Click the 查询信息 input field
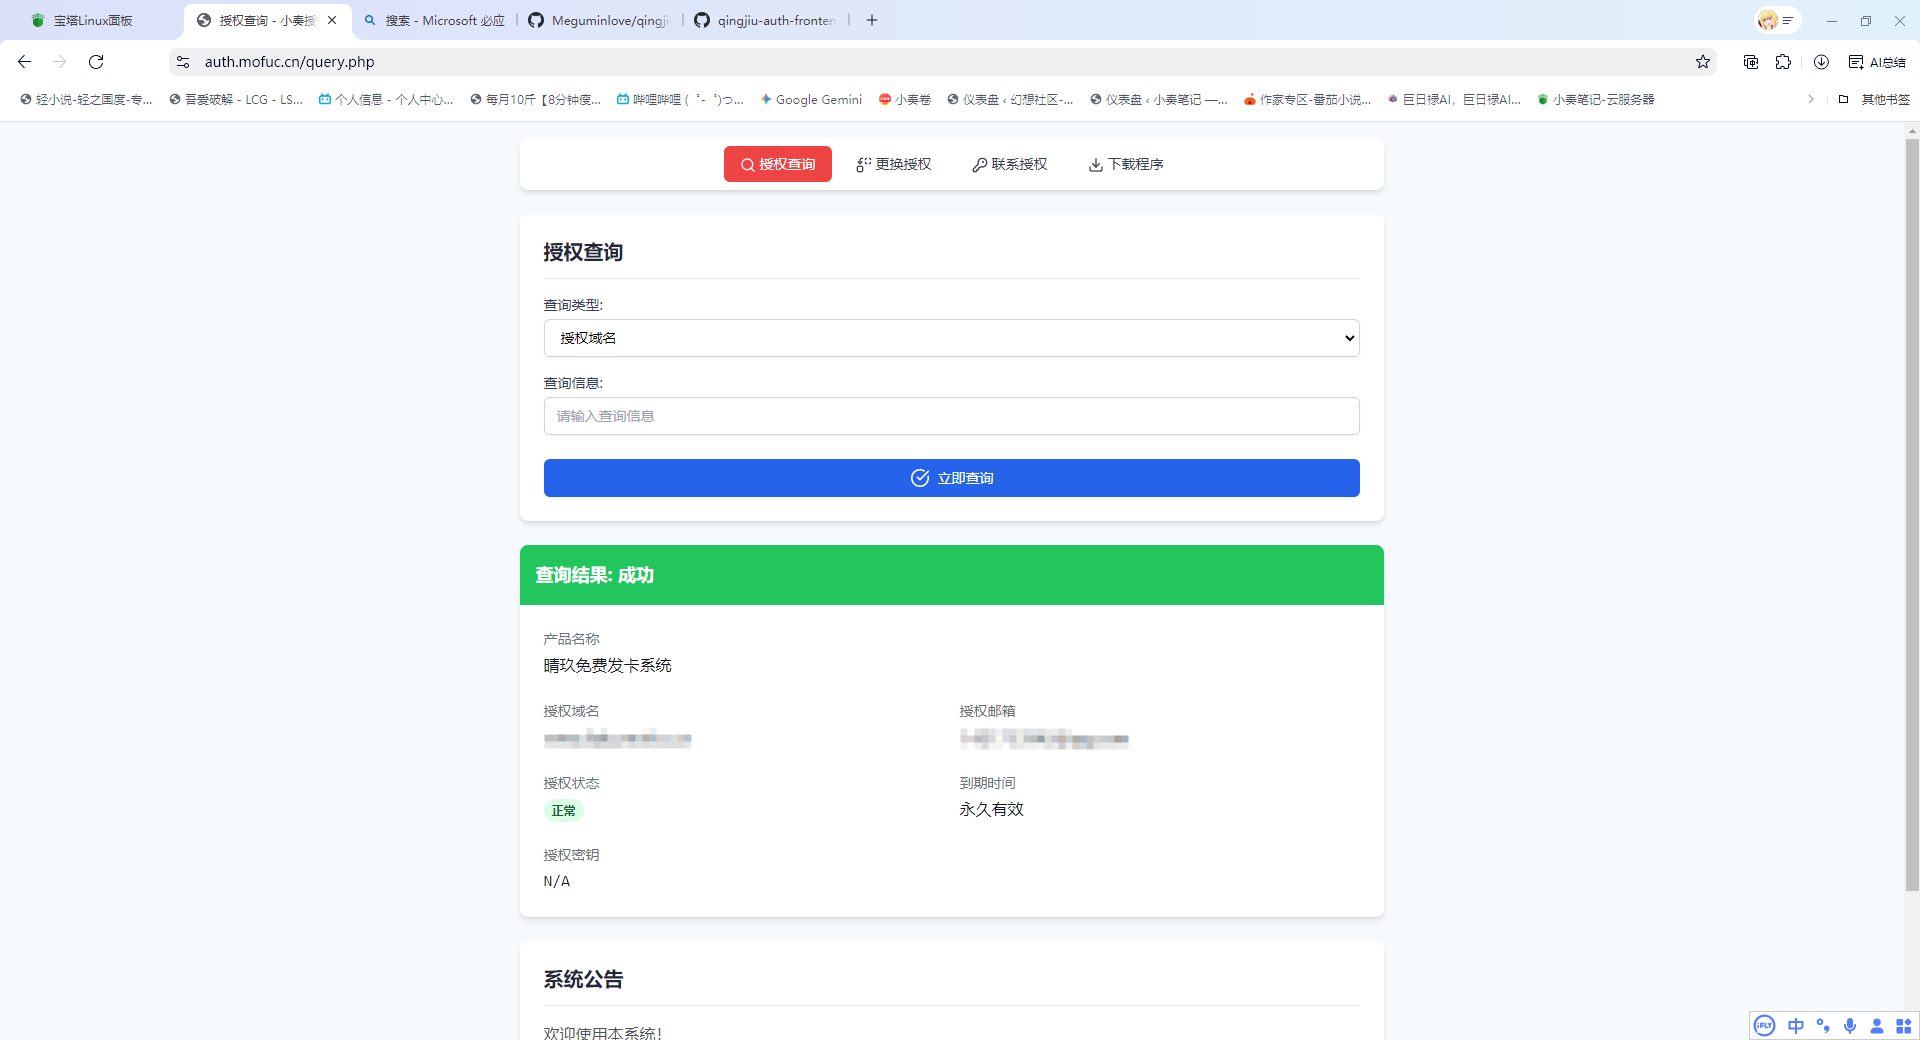This screenshot has height=1040, width=1920. 951,416
